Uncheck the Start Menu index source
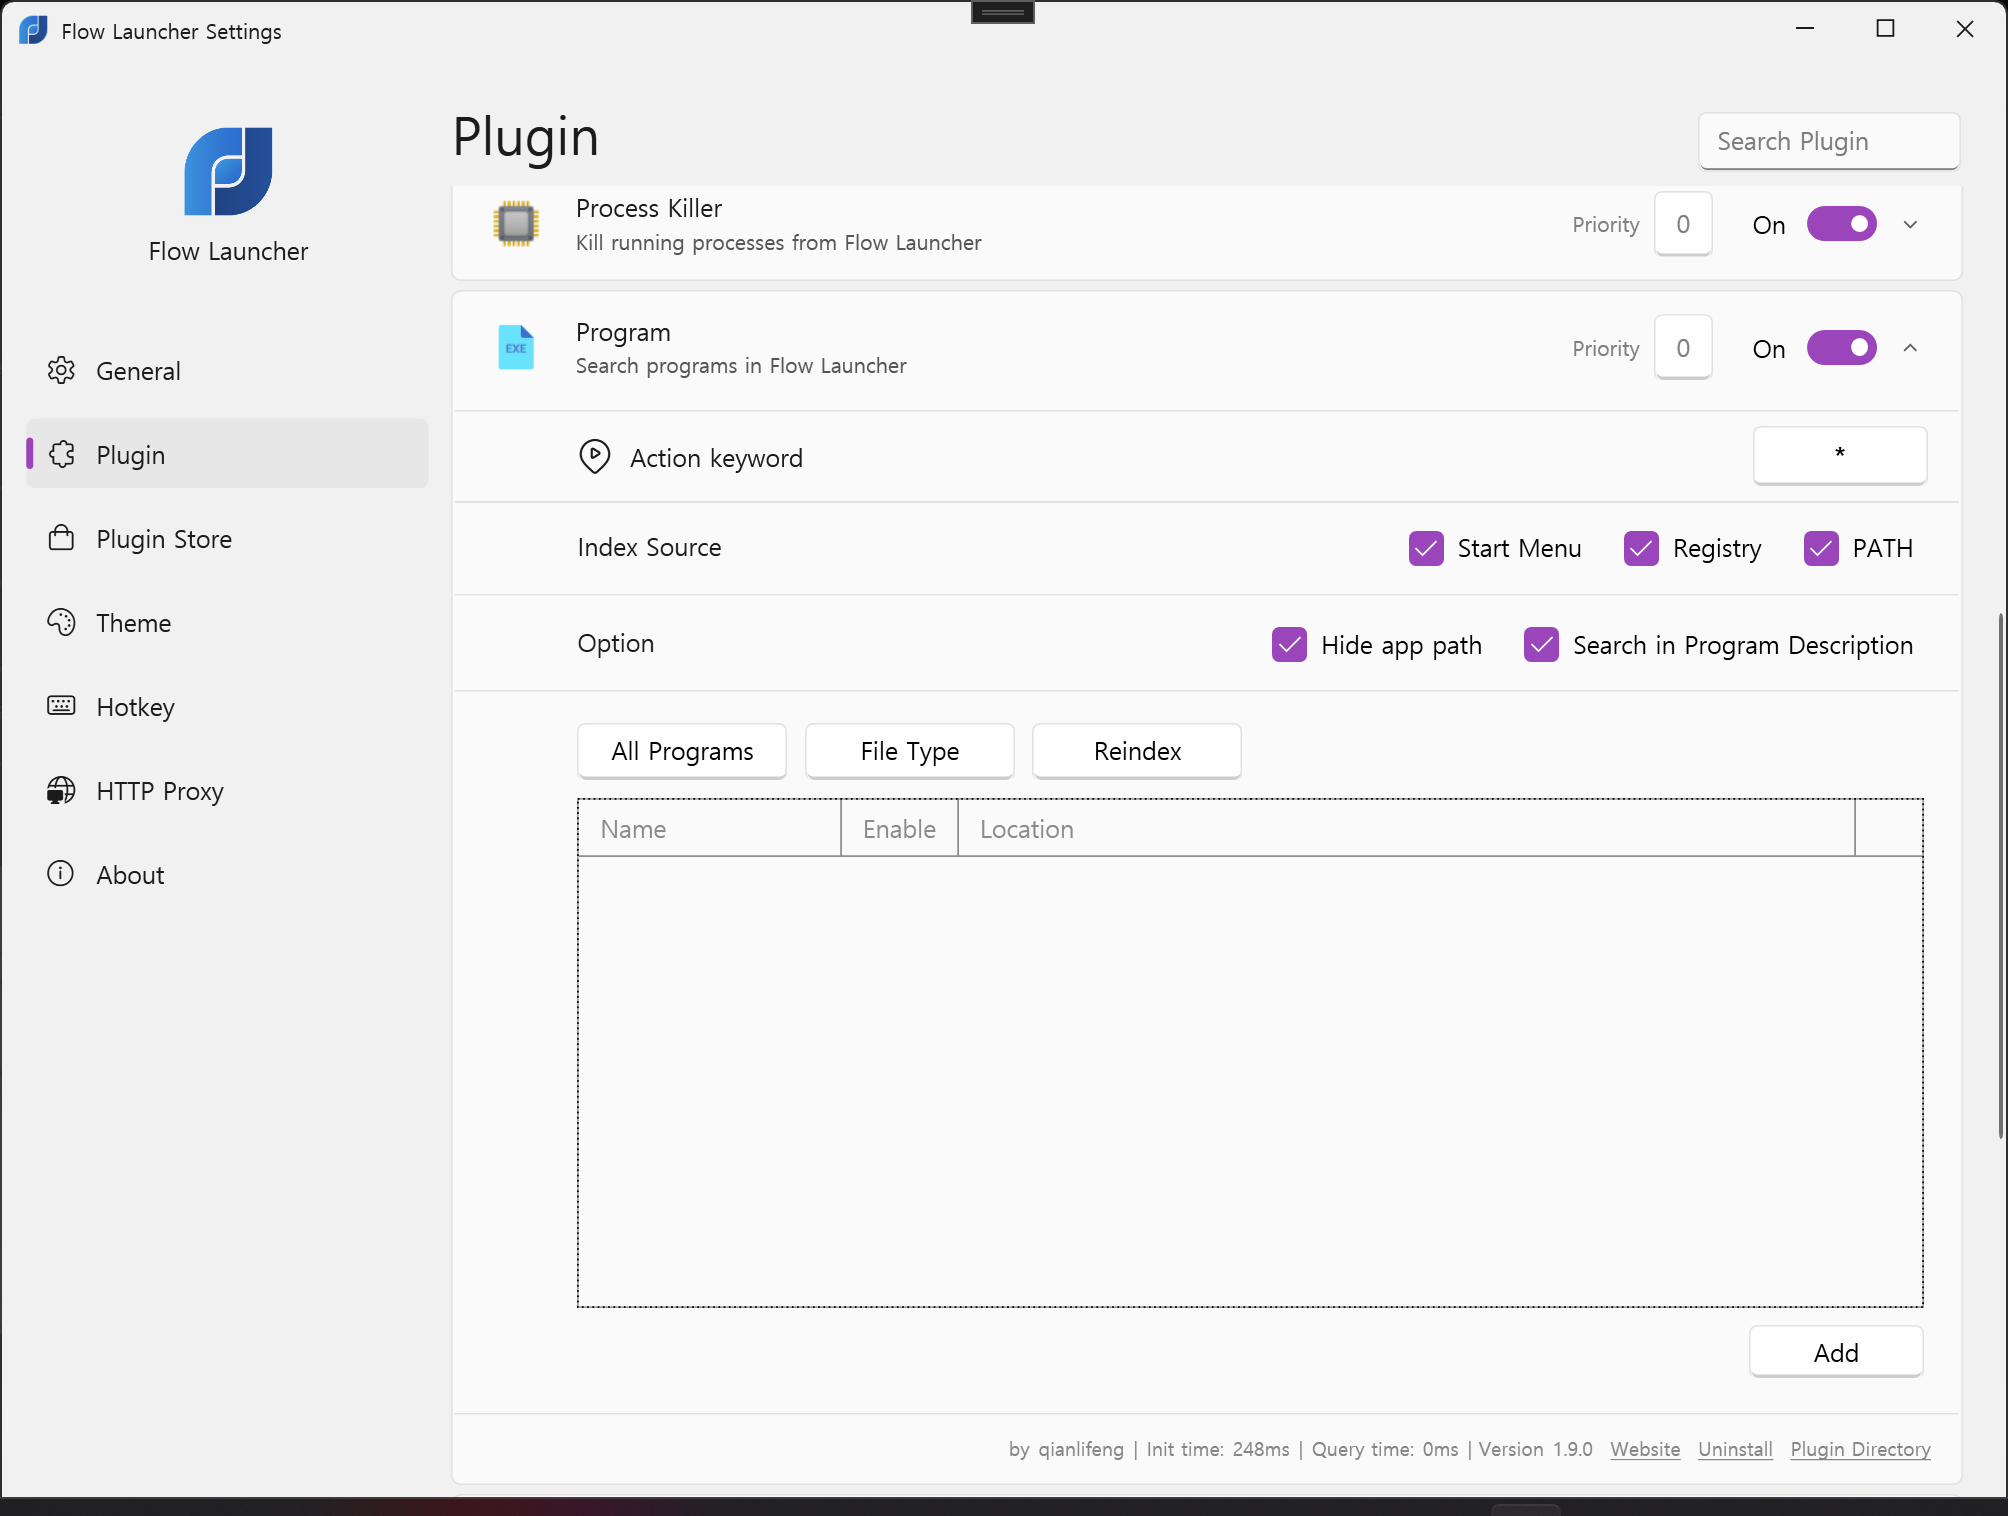Viewport: 2008px width, 1516px height. pyautogui.click(x=1426, y=548)
